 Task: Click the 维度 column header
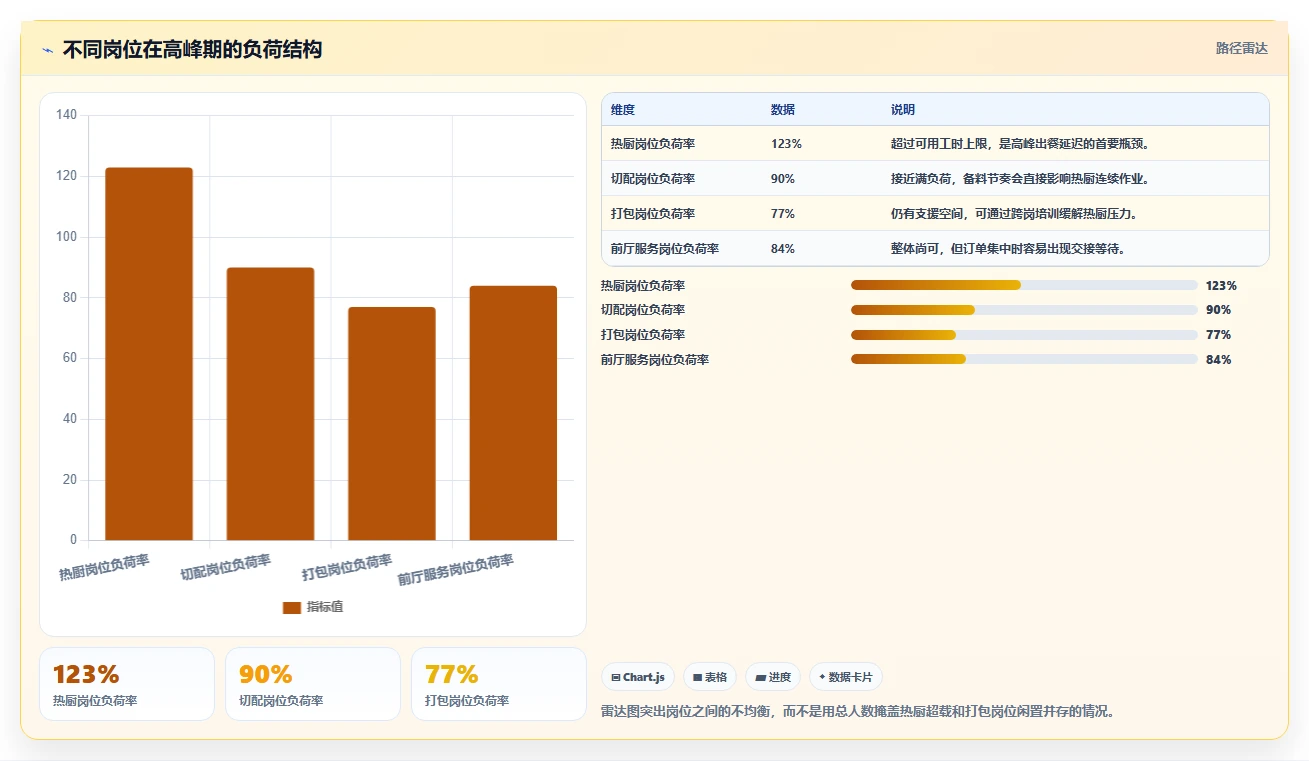623,110
